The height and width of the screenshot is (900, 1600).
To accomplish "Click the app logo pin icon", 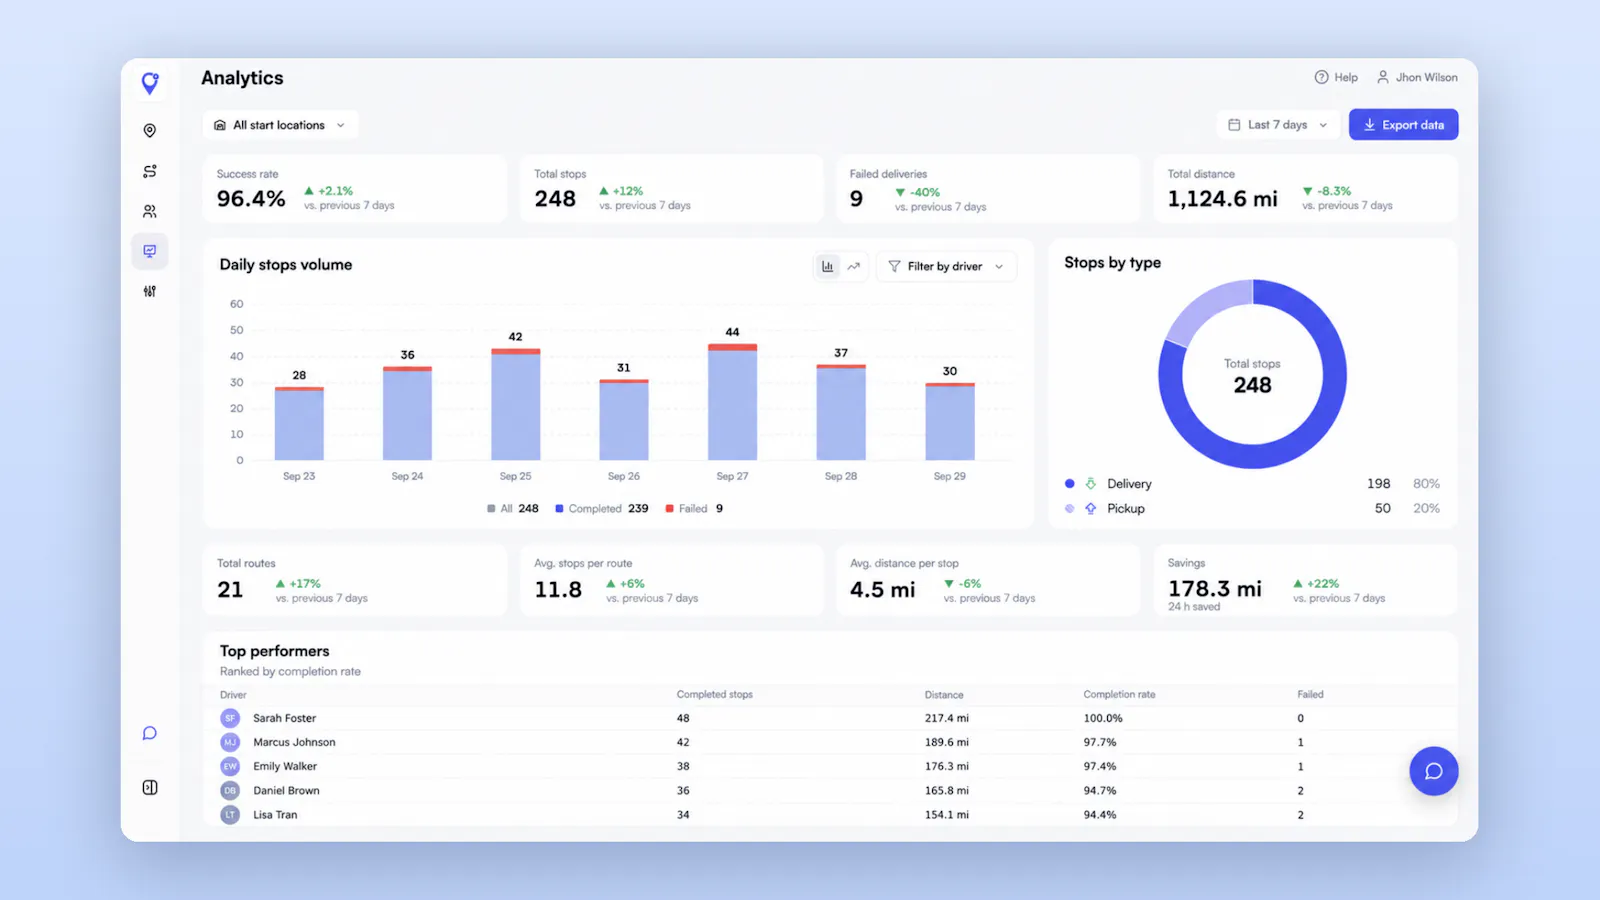I will click(x=150, y=83).
